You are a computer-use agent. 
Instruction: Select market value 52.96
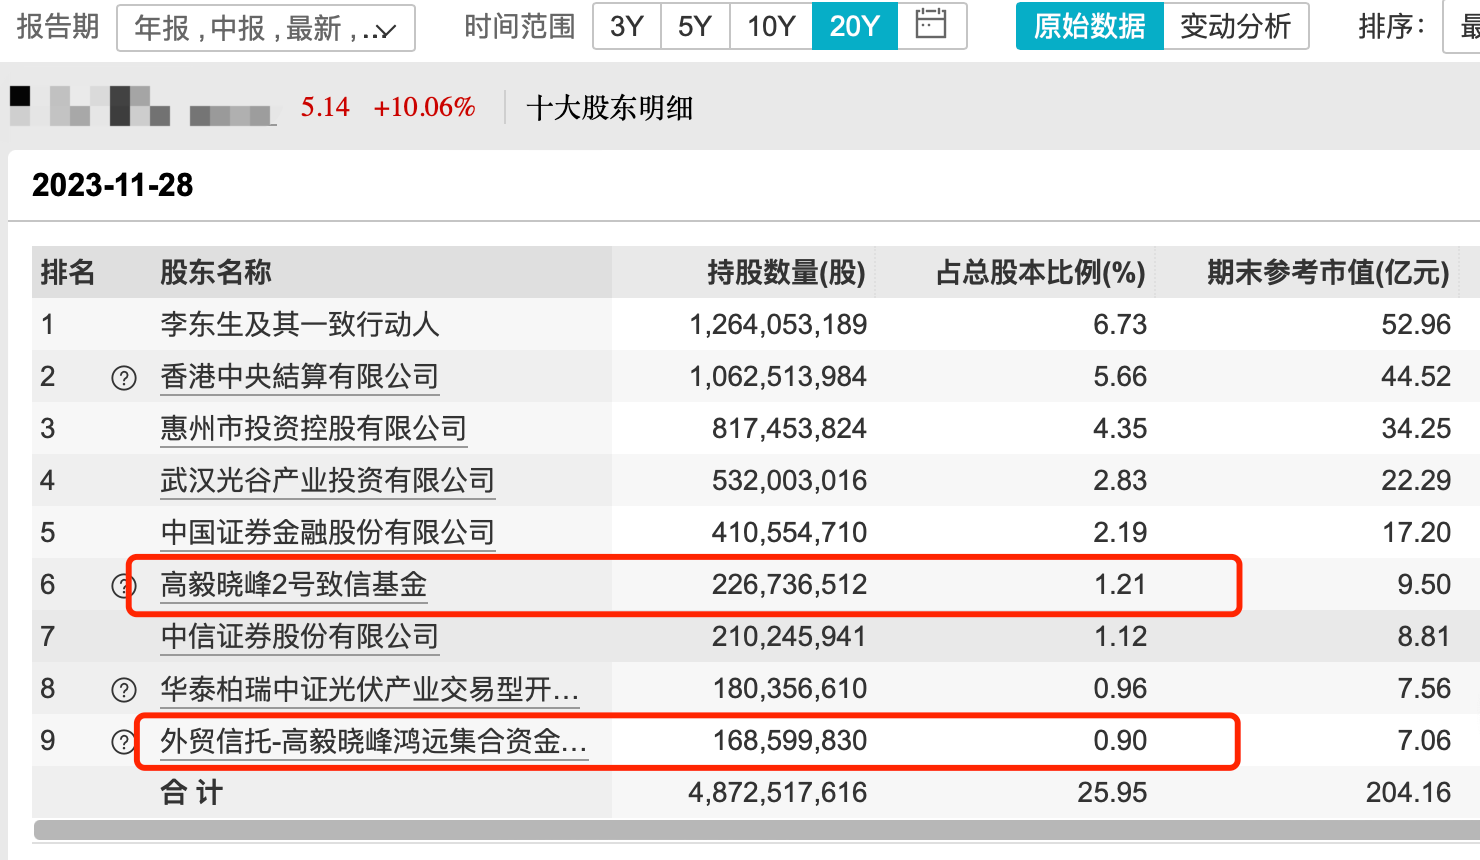point(1416,324)
